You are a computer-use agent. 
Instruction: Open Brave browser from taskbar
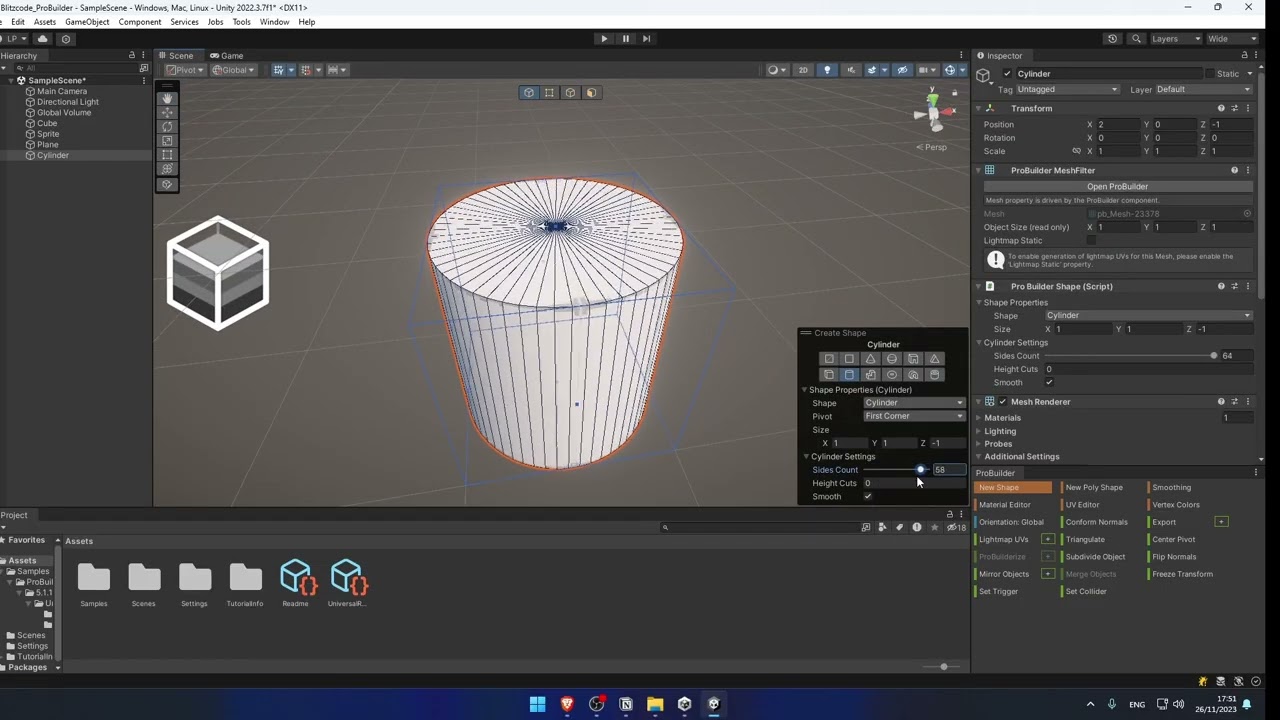[567, 704]
